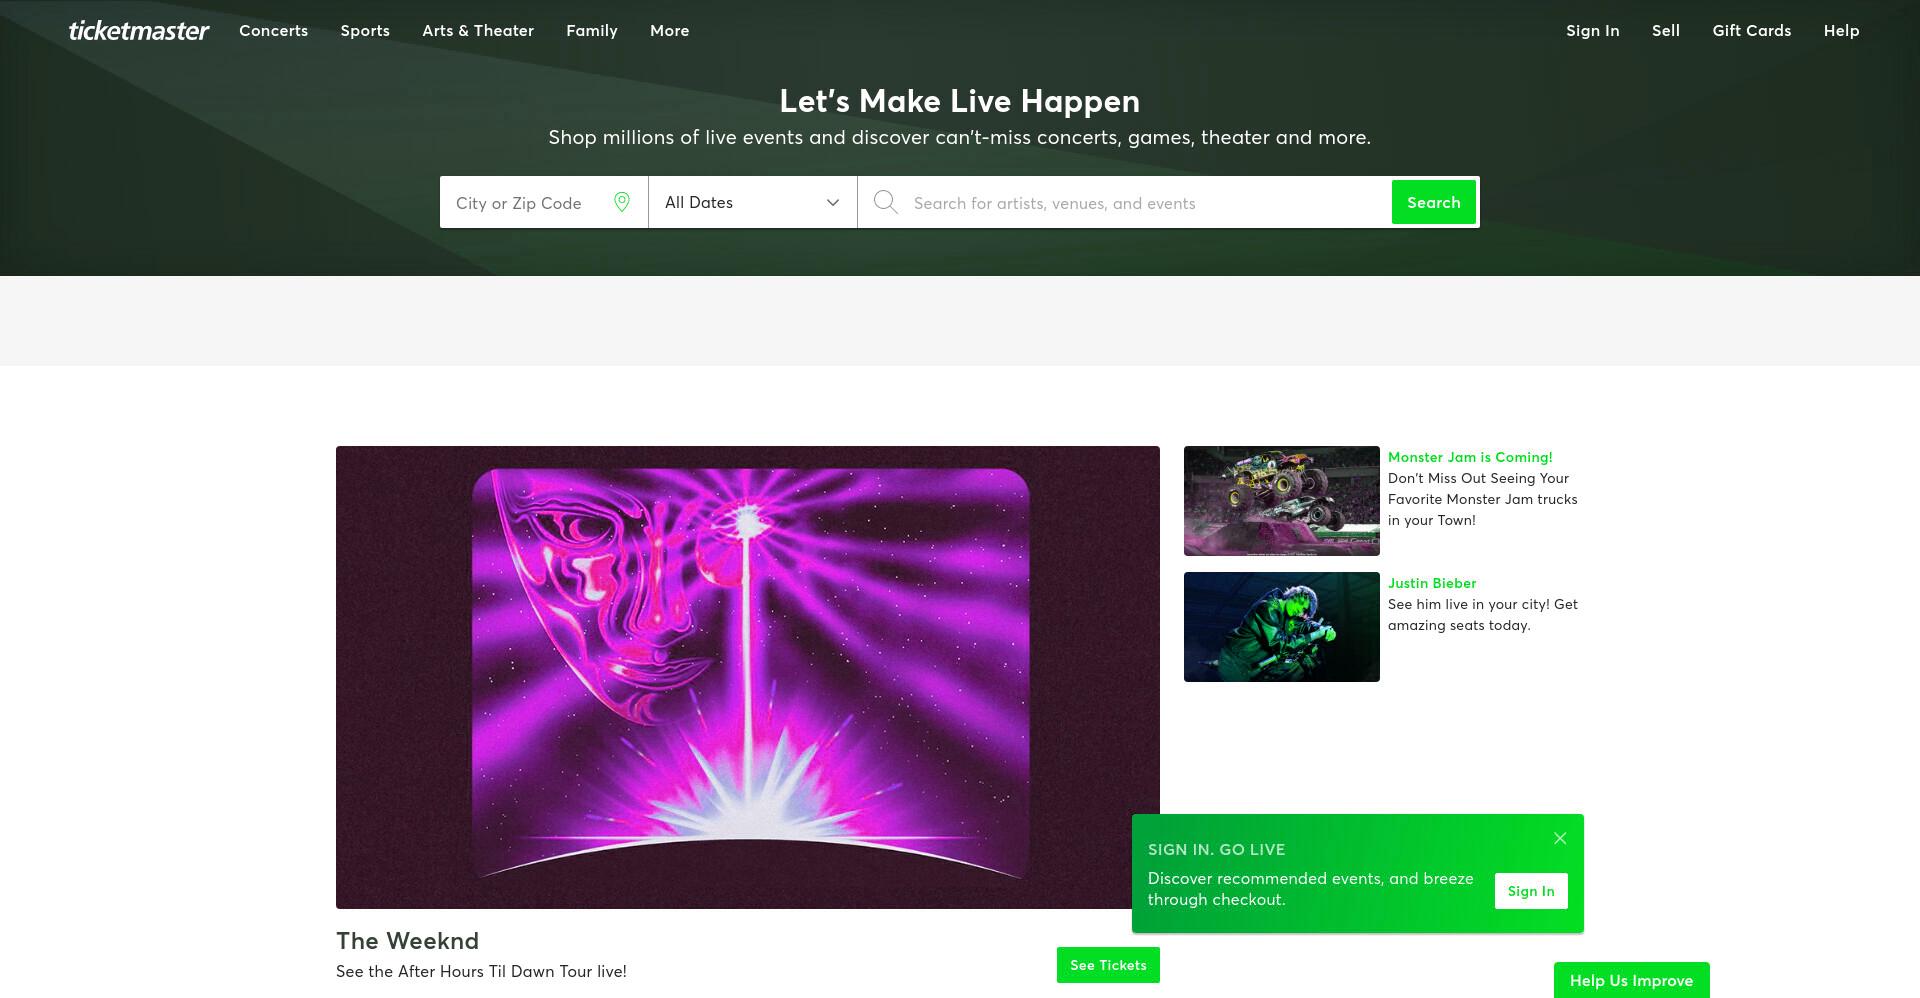
Task: Open Gift Cards in the header
Action: 1751,31
